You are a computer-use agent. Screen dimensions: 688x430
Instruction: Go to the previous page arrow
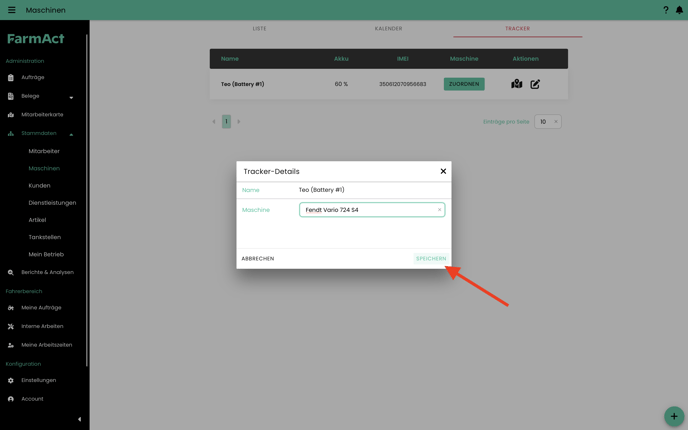point(214,122)
